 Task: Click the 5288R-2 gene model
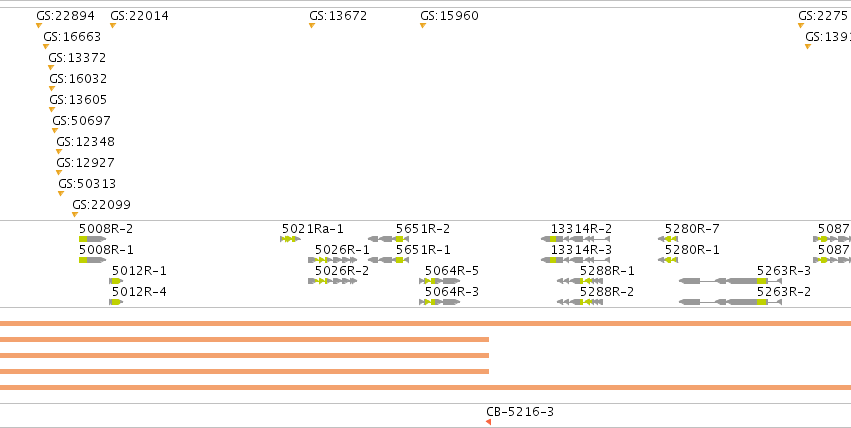point(580,302)
